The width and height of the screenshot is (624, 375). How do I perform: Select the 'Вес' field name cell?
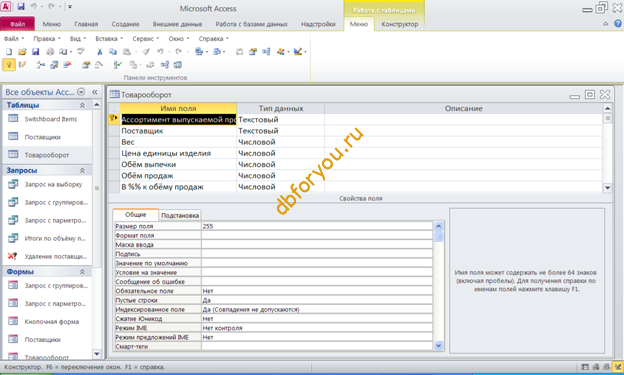[178, 142]
